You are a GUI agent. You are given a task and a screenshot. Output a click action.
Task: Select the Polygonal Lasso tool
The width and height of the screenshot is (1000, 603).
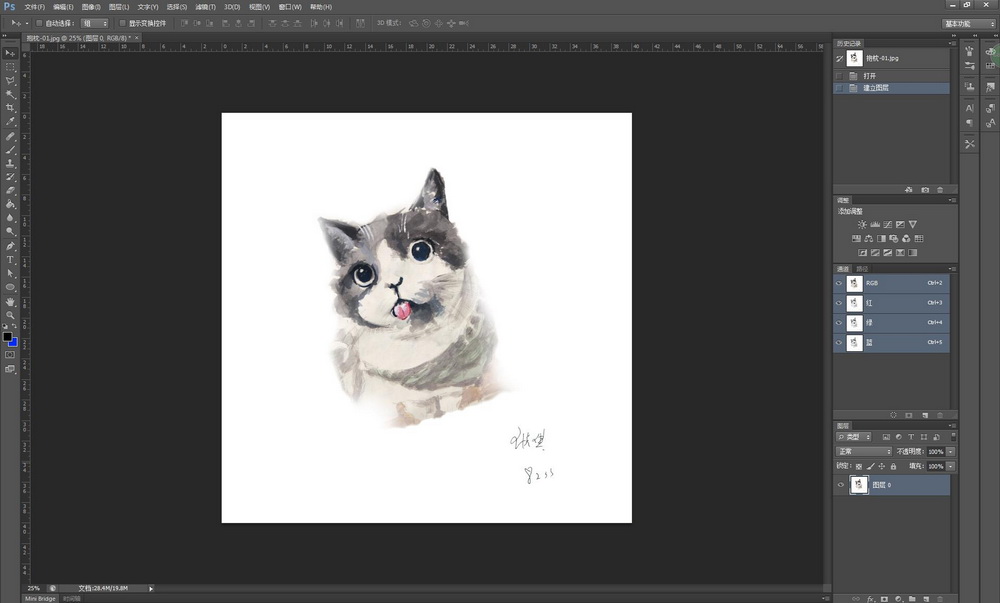point(10,81)
